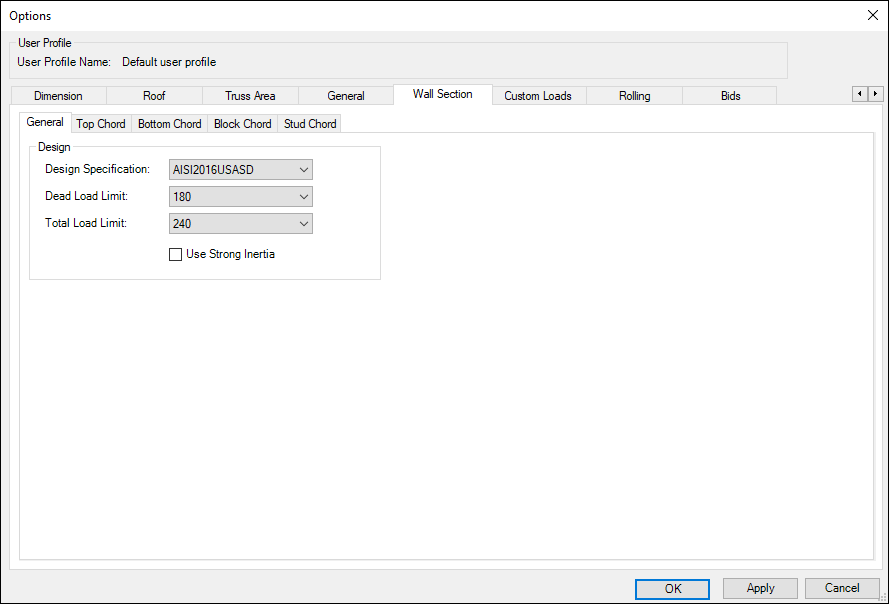This screenshot has width=889, height=604.
Task: Close the Options dialog window
Action: coord(871,15)
